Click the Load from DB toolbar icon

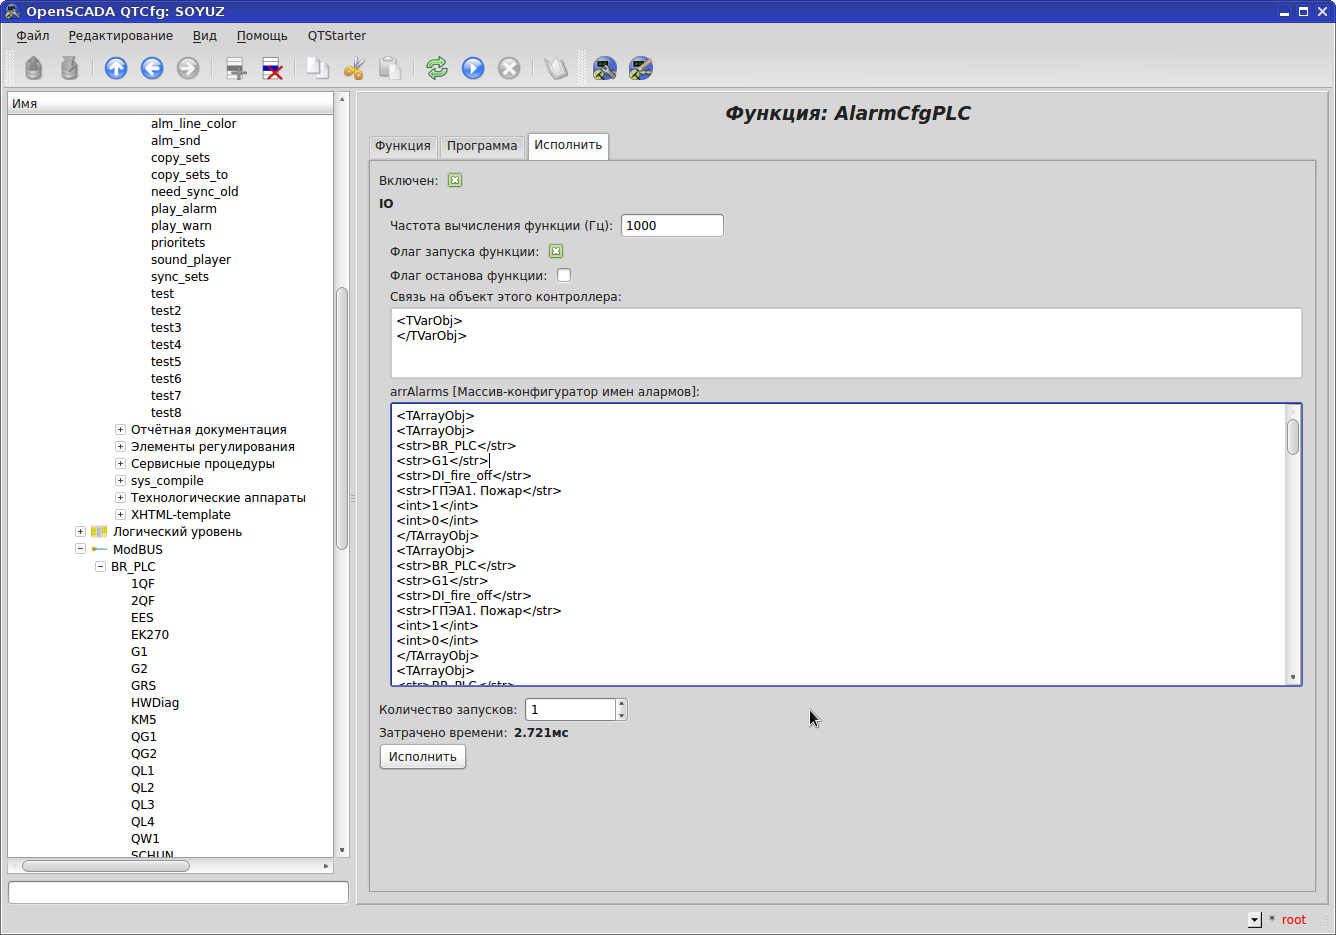coord(33,68)
